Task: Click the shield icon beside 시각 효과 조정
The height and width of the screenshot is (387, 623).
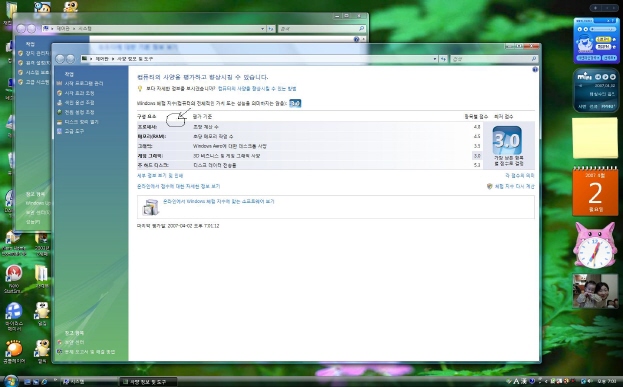Action: click(x=59, y=93)
